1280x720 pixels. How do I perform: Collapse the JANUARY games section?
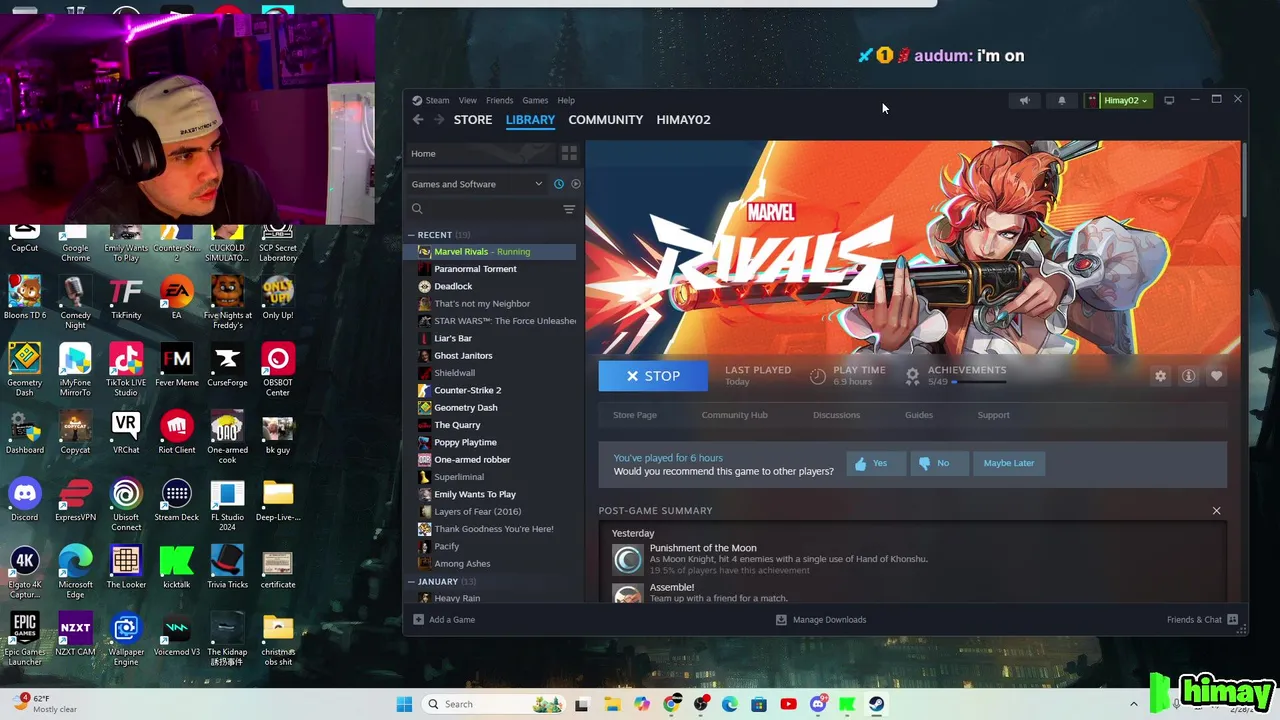[x=411, y=582]
